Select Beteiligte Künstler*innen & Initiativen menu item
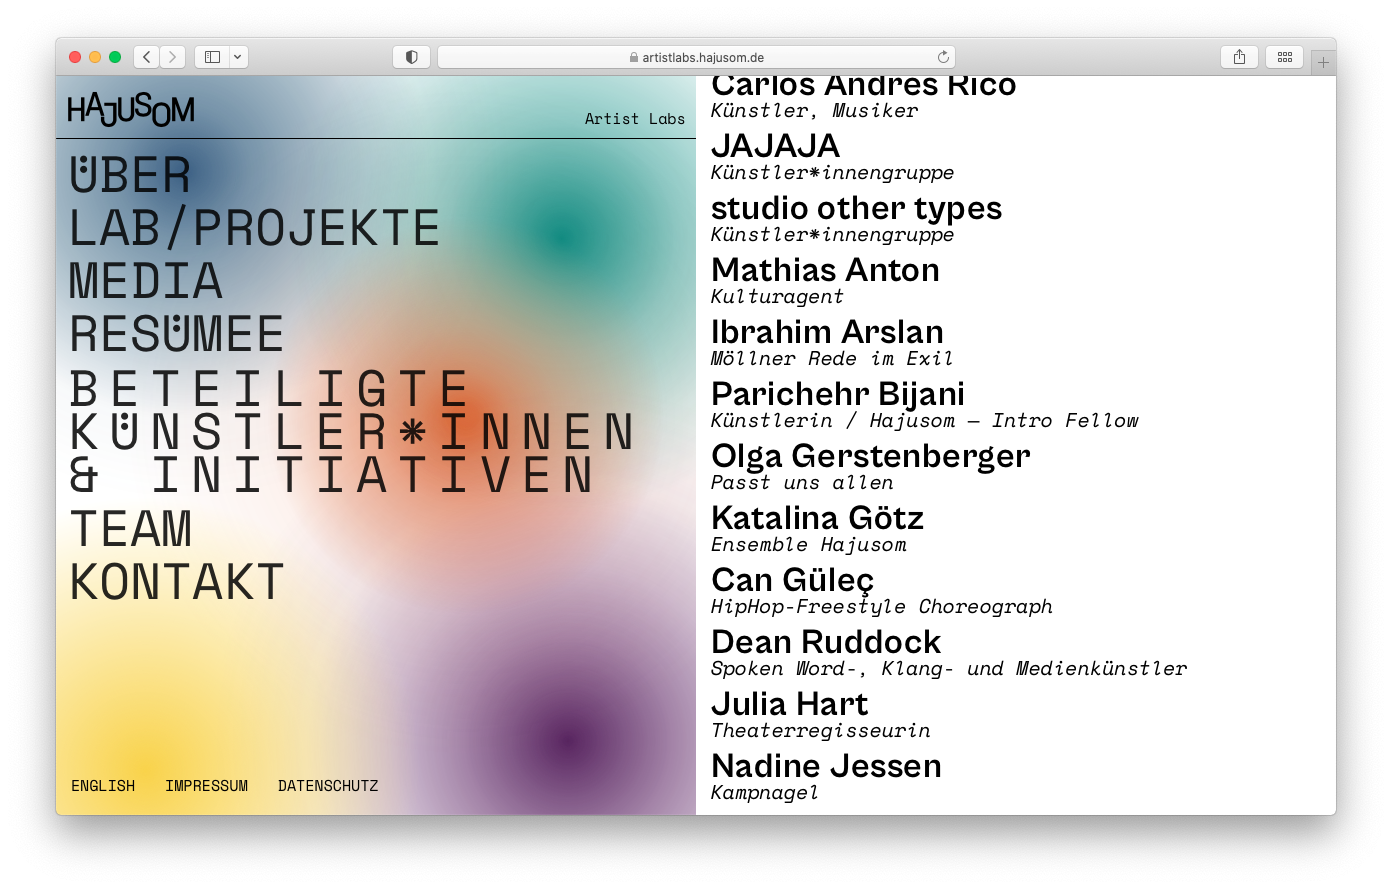Image resolution: width=1392 pixels, height=889 pixels. (x=351, y=432)
